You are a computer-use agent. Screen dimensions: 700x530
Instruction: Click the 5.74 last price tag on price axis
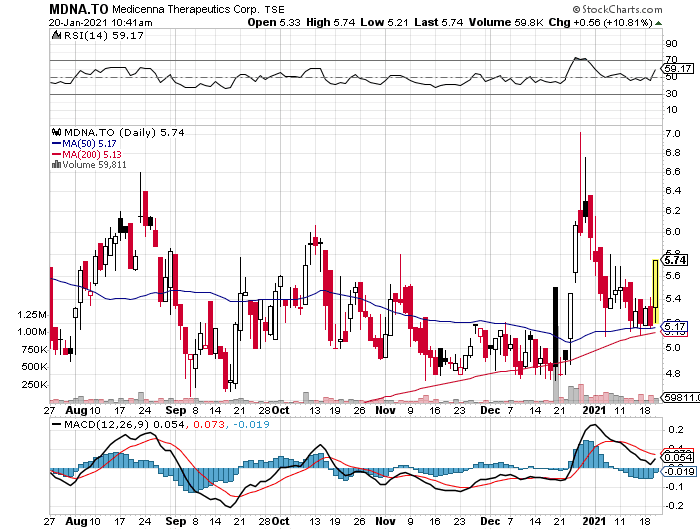pyautogui.click(x=675, y=260)
